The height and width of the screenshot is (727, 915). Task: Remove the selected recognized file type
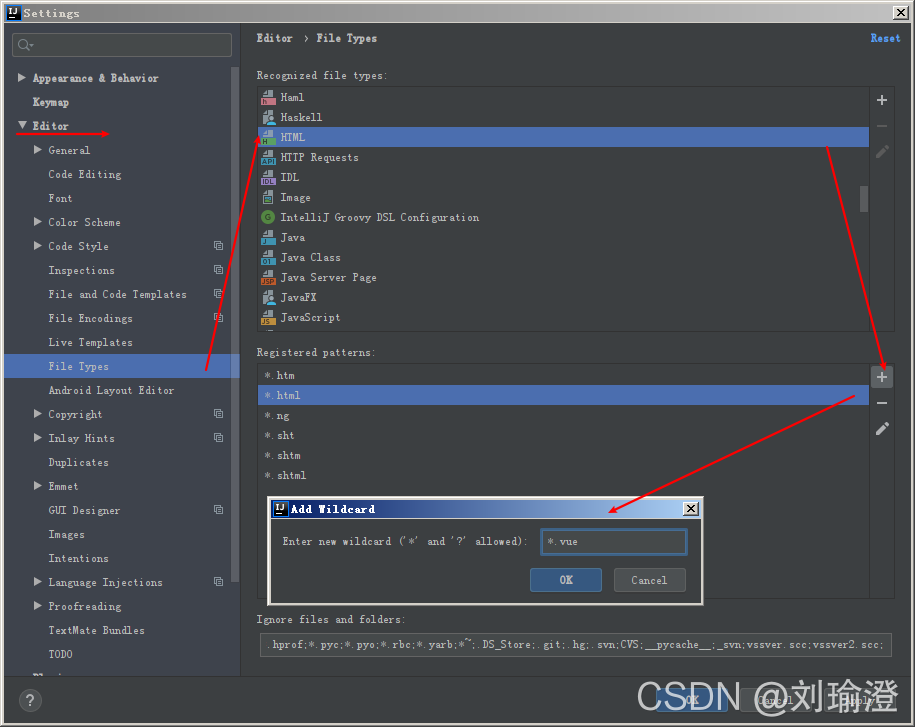tap(882, 126)
